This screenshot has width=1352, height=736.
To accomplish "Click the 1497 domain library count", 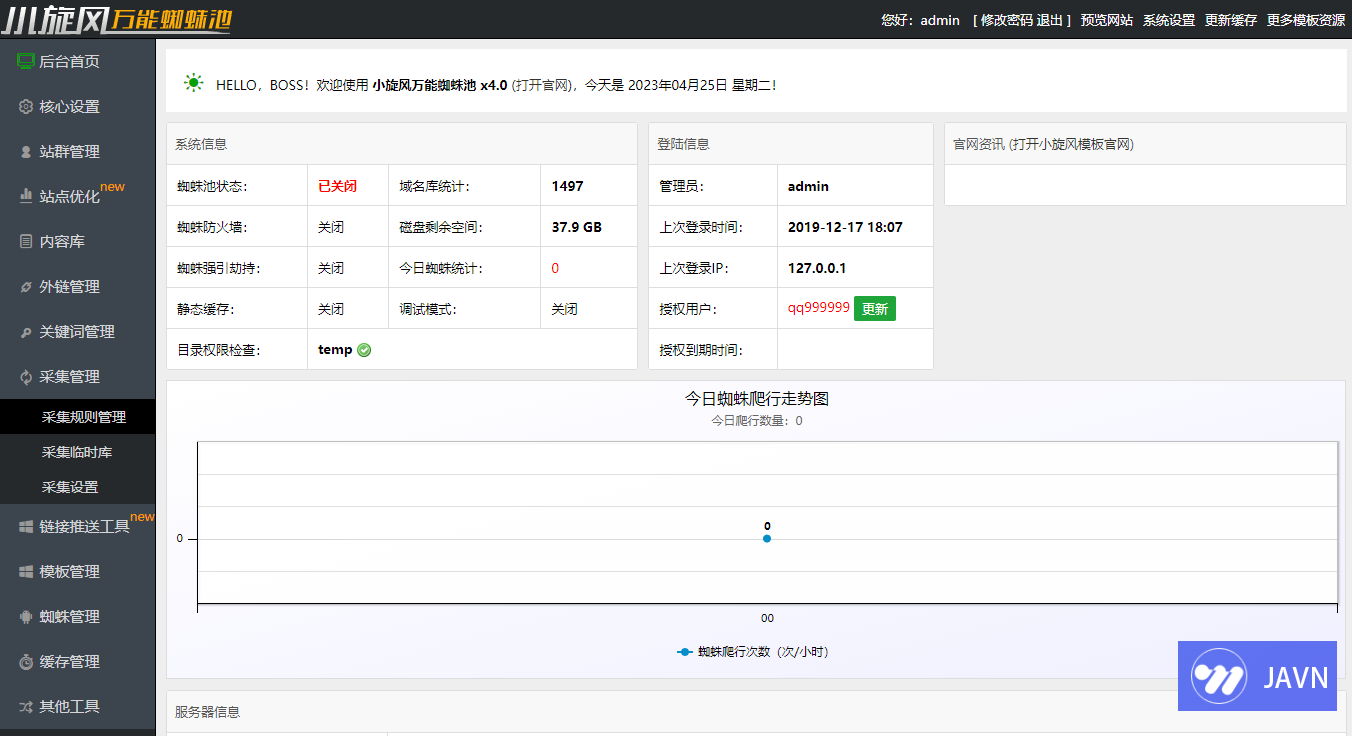I will click(568, 186).
